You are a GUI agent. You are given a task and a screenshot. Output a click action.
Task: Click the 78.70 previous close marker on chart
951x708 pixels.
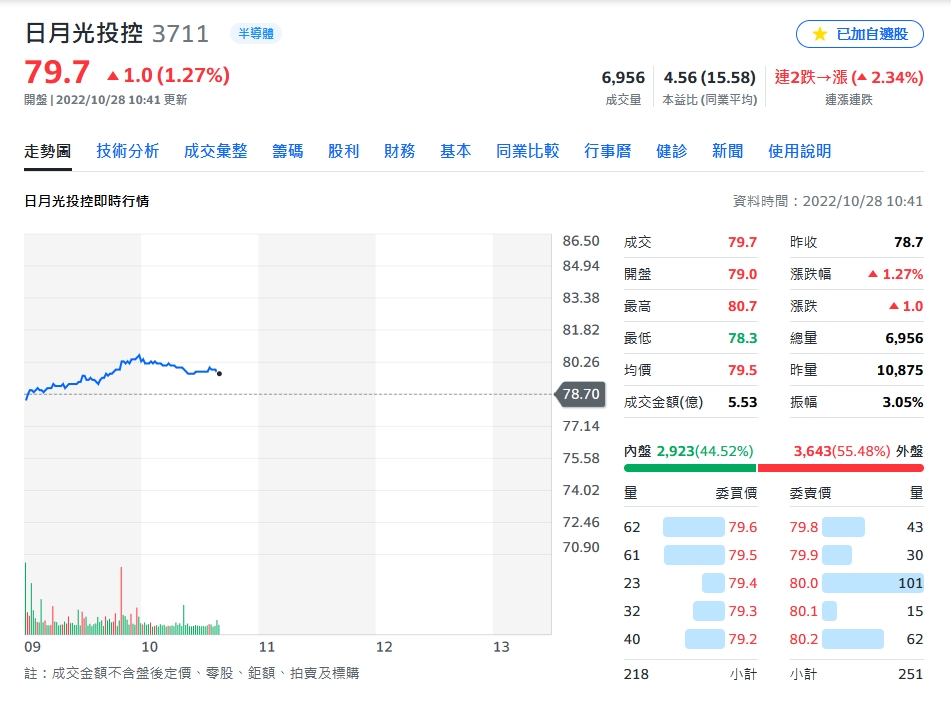pyautogui.click(x=580, y=394)
